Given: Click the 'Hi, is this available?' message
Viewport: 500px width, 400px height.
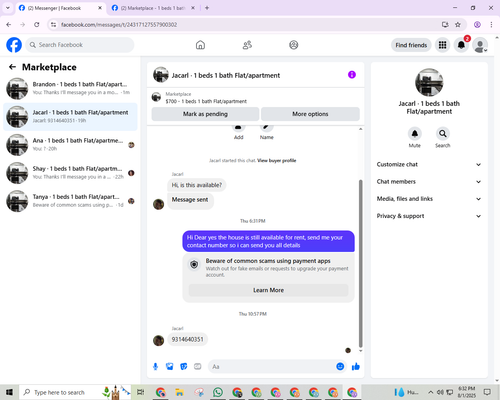Looking at the screenshot, I should click(x=197, y=185).
